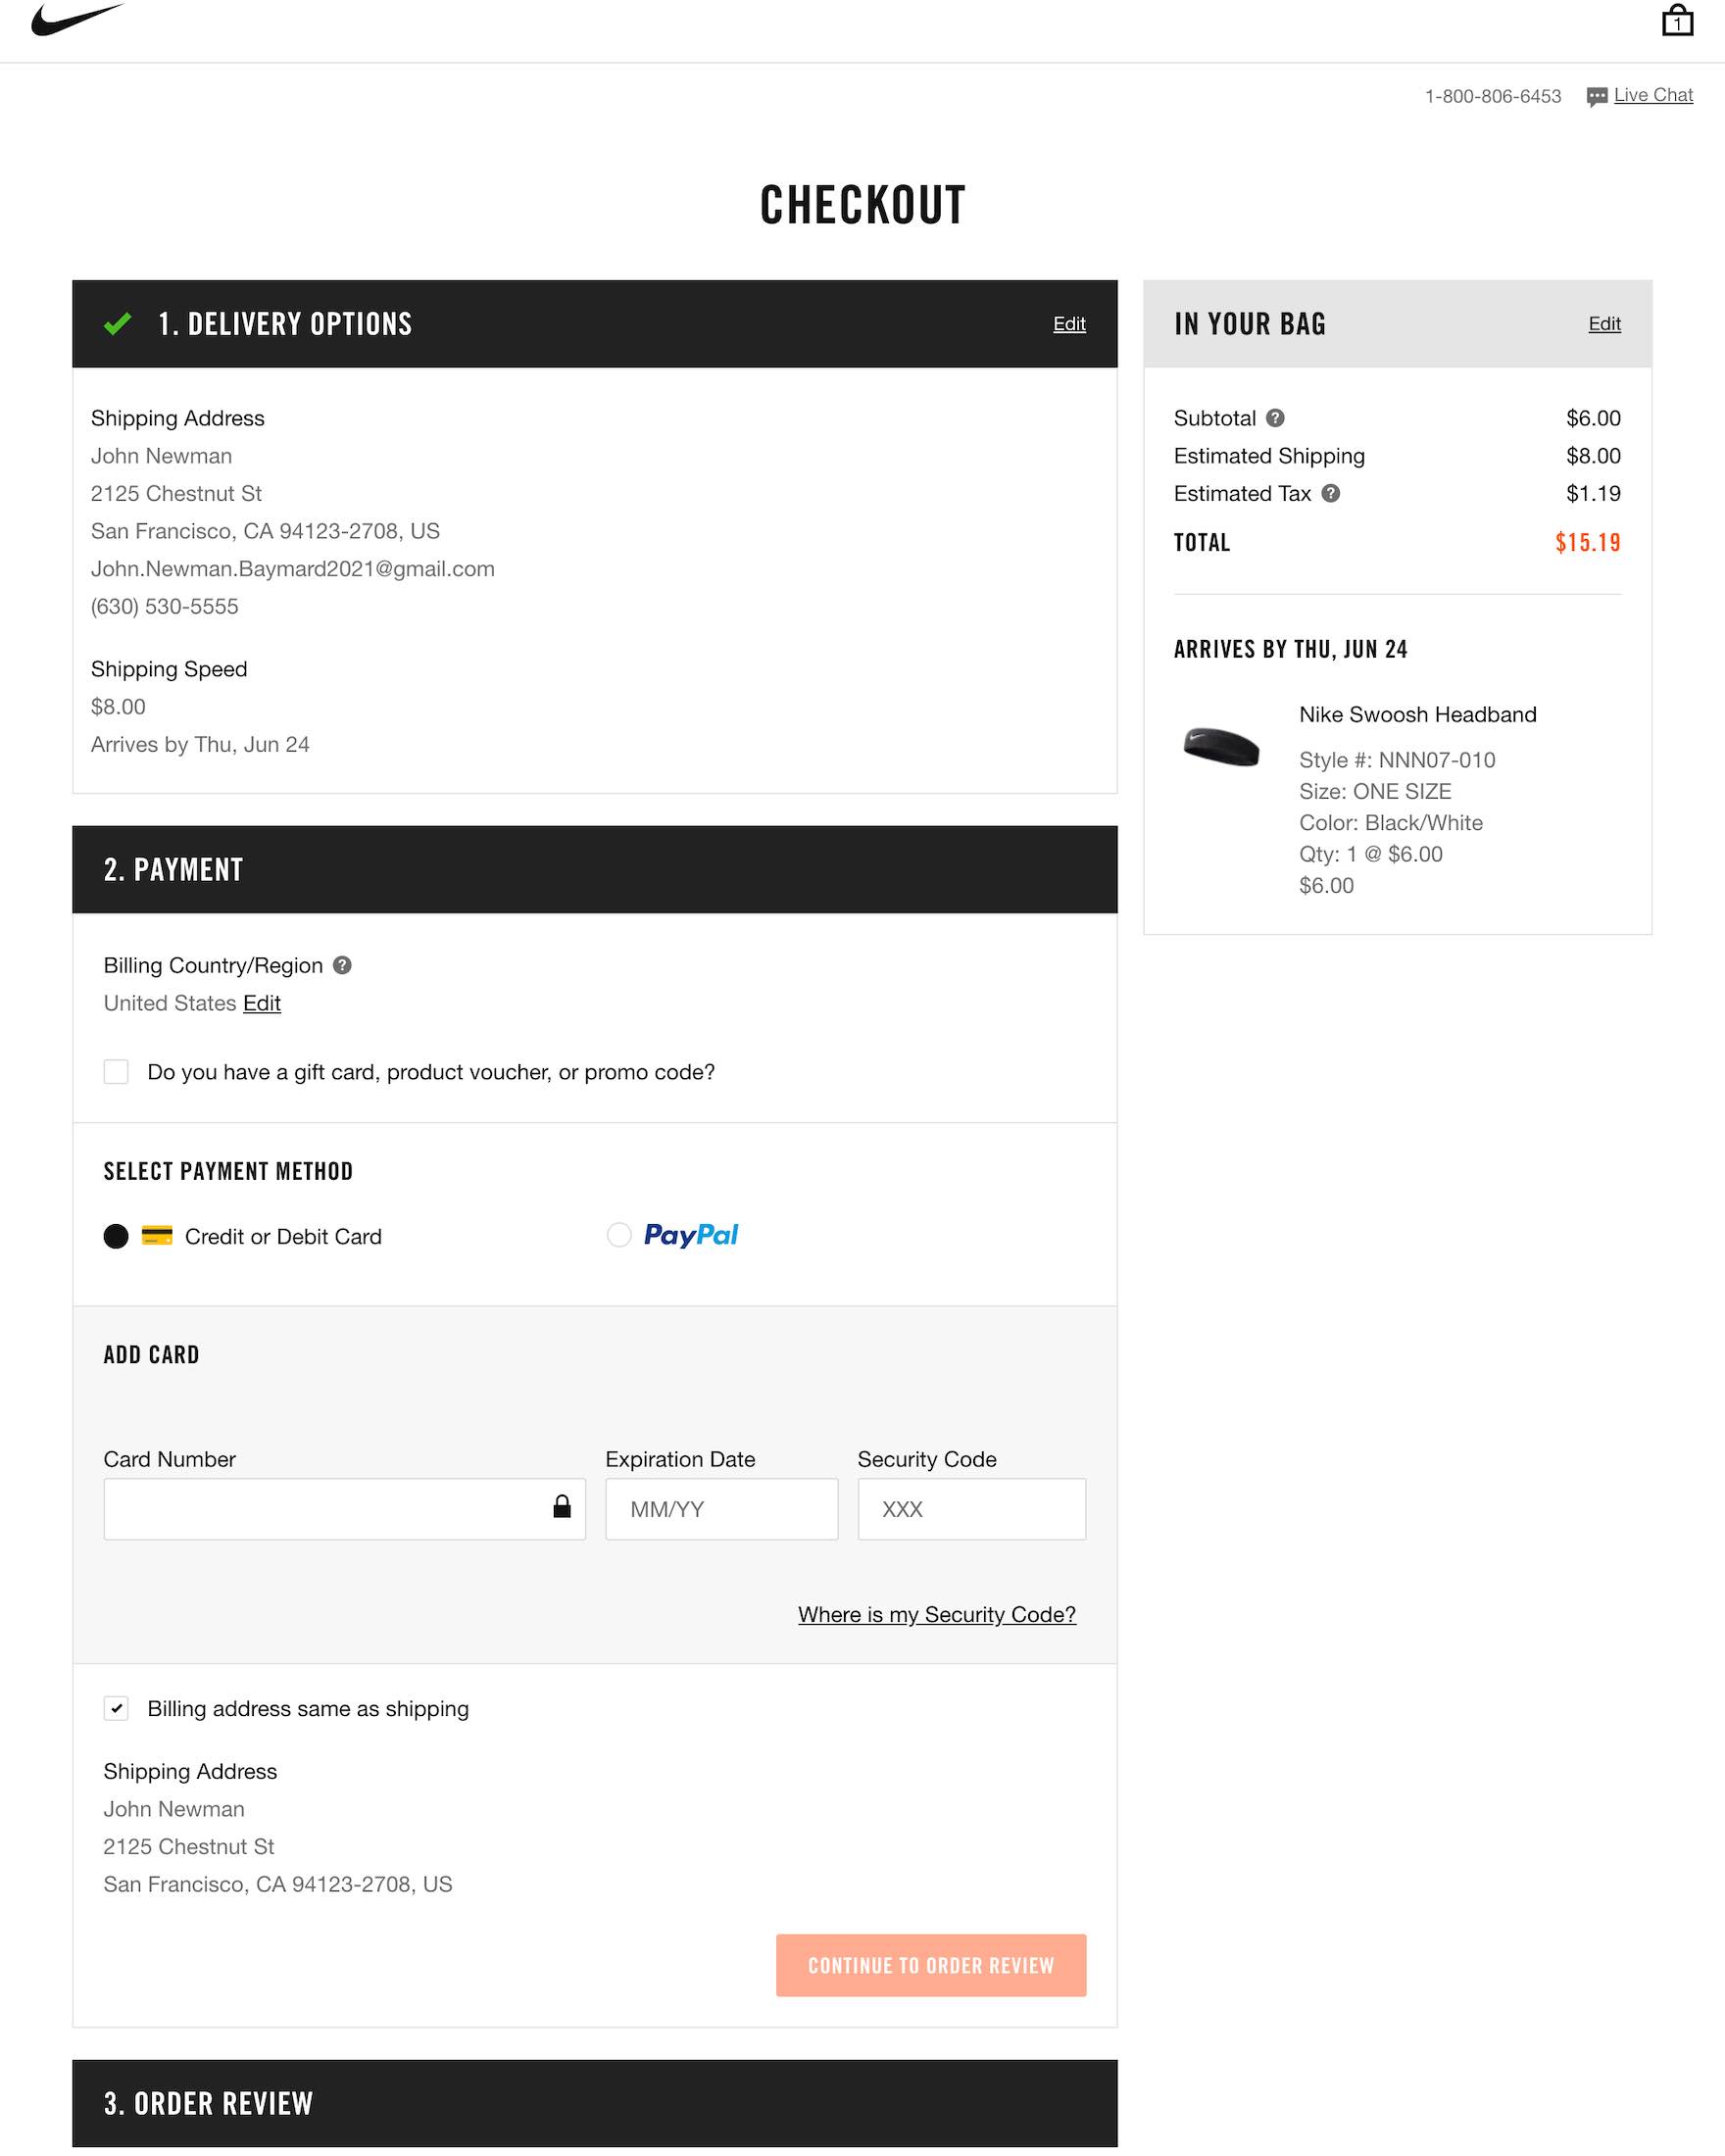The height and width of the screenshot is (2156, 1725).
Task: Click the Nike swoosh logo
Action: [x=76, y=20]
